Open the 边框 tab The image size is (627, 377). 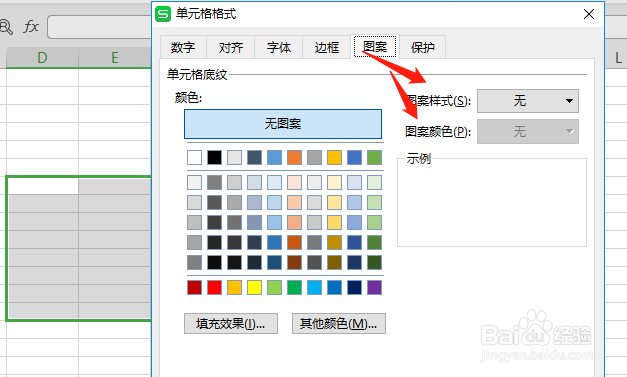pyautogui.click(x=327, y=47)
